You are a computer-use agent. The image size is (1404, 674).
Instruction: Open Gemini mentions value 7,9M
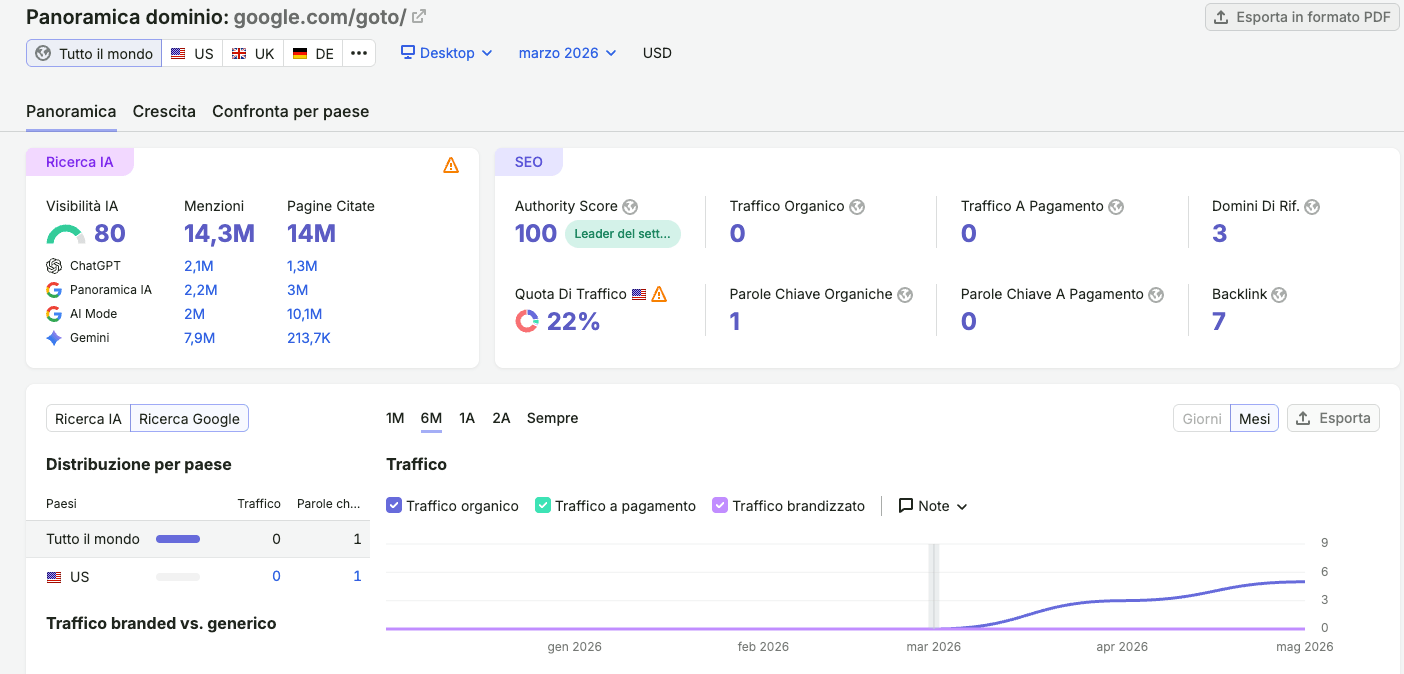pos(199,338)
